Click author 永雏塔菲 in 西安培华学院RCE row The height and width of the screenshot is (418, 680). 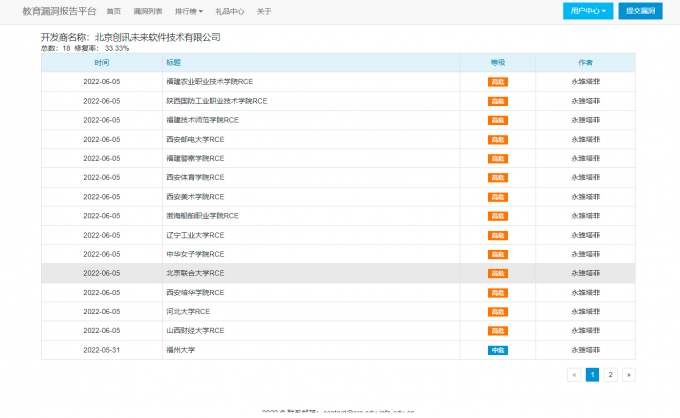tap(585, 293)
